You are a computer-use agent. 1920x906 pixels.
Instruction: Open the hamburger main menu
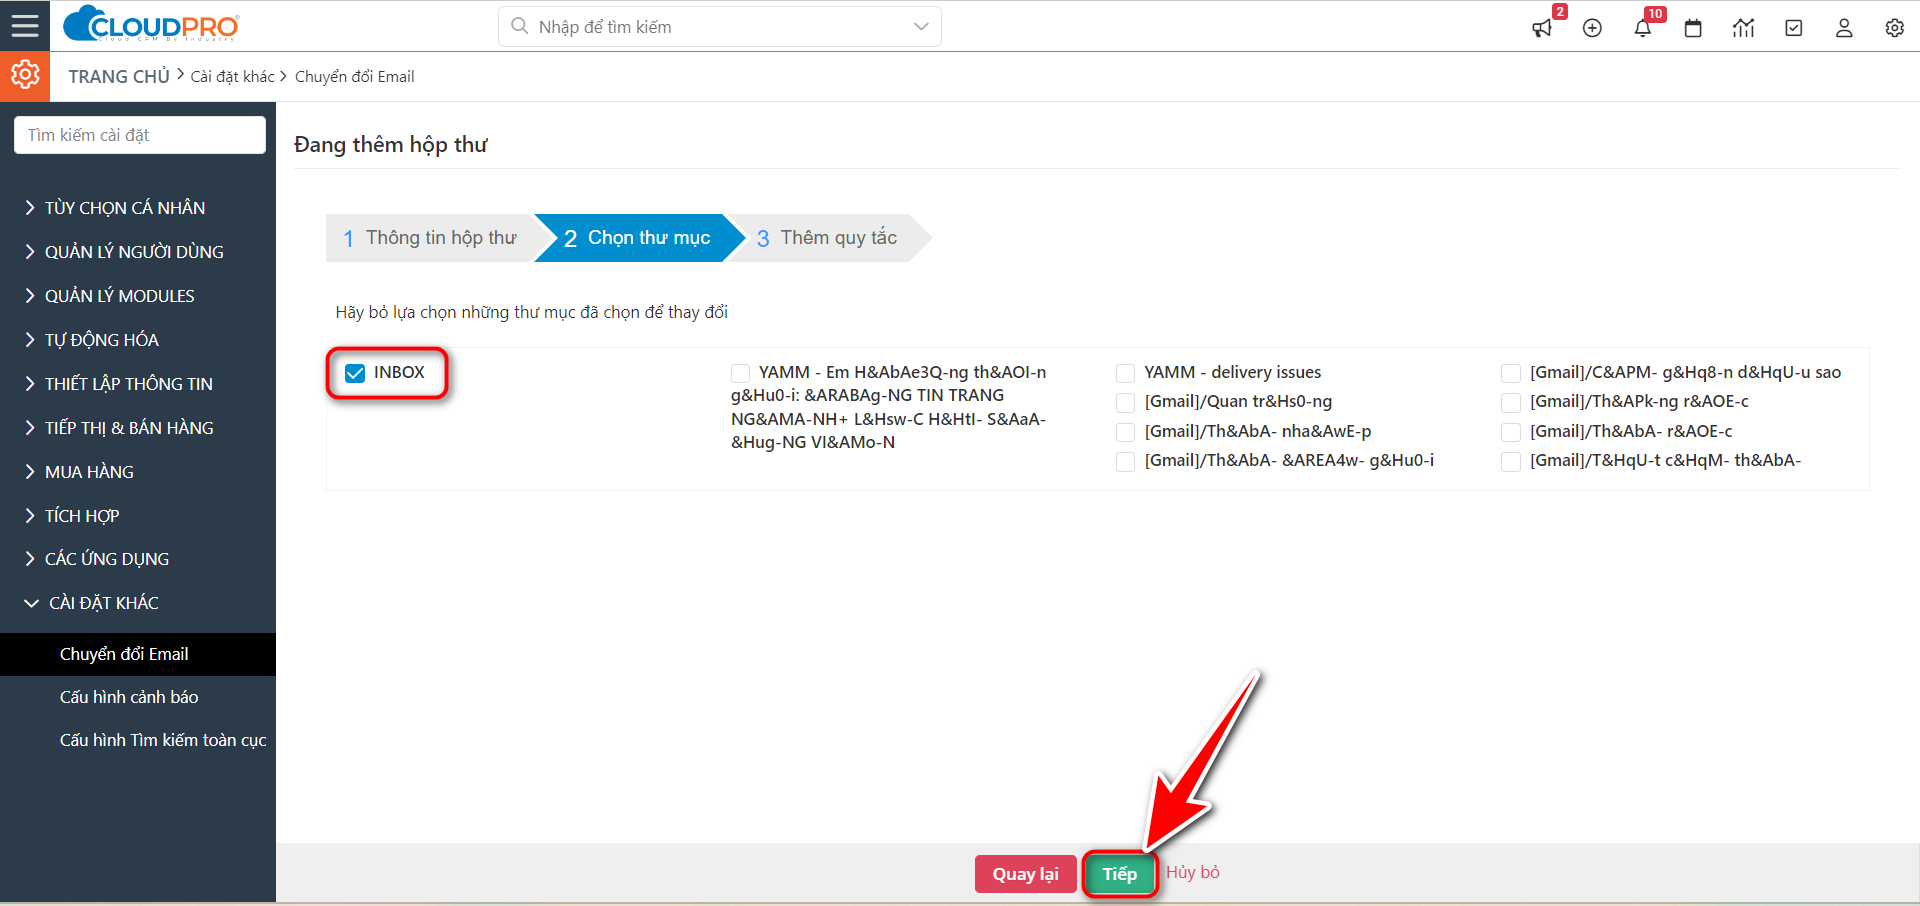point(25,26)
